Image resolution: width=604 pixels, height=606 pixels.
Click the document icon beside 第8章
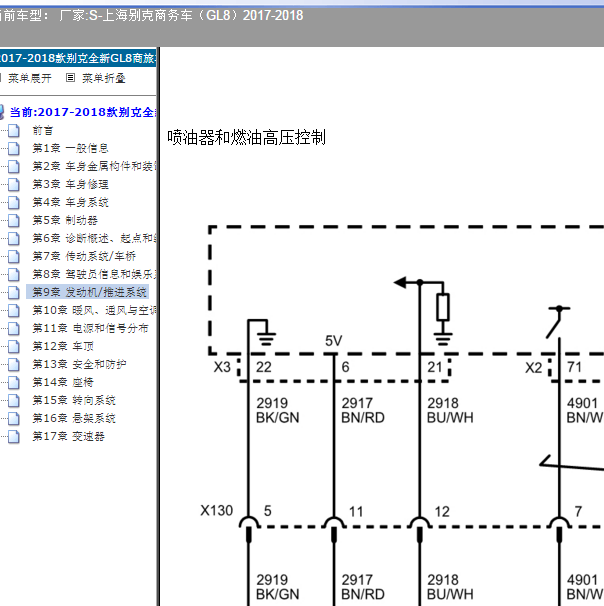tap(14, 274)
